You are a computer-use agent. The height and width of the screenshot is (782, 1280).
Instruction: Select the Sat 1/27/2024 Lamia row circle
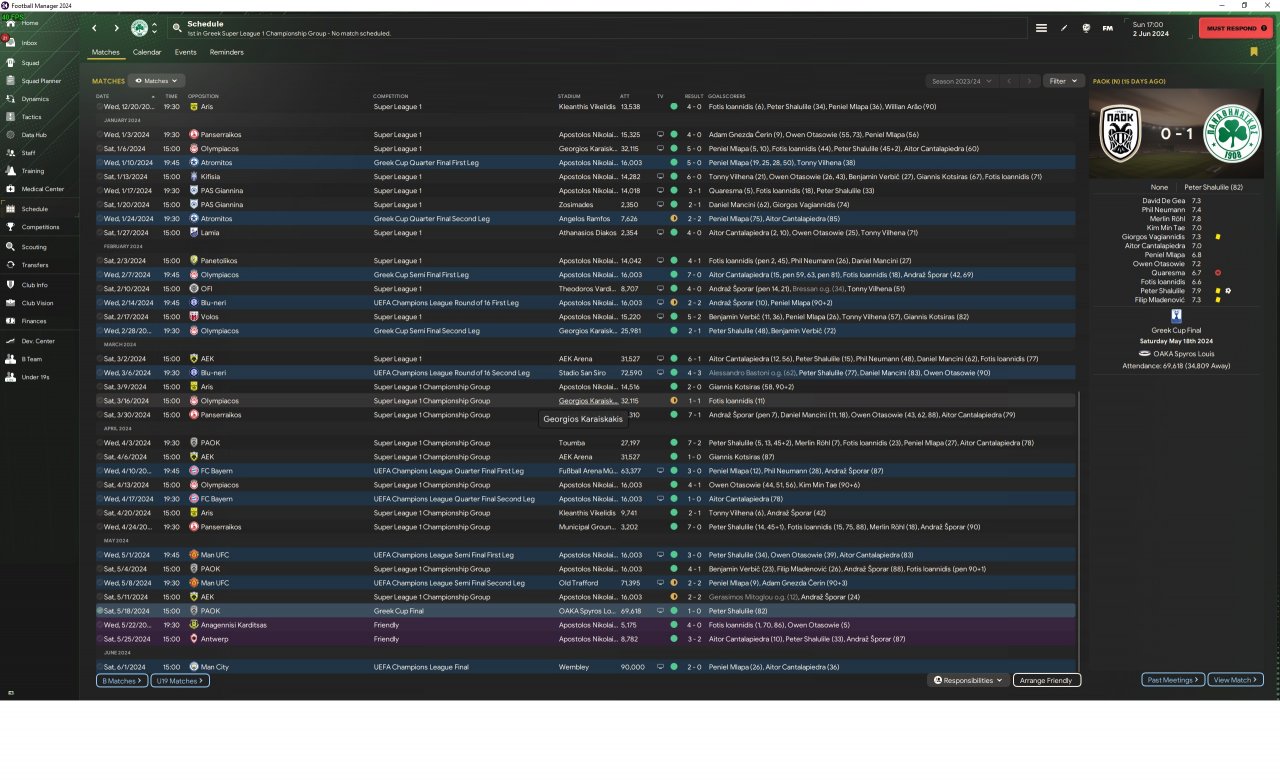pyautogui.click(x=100, y=233)
